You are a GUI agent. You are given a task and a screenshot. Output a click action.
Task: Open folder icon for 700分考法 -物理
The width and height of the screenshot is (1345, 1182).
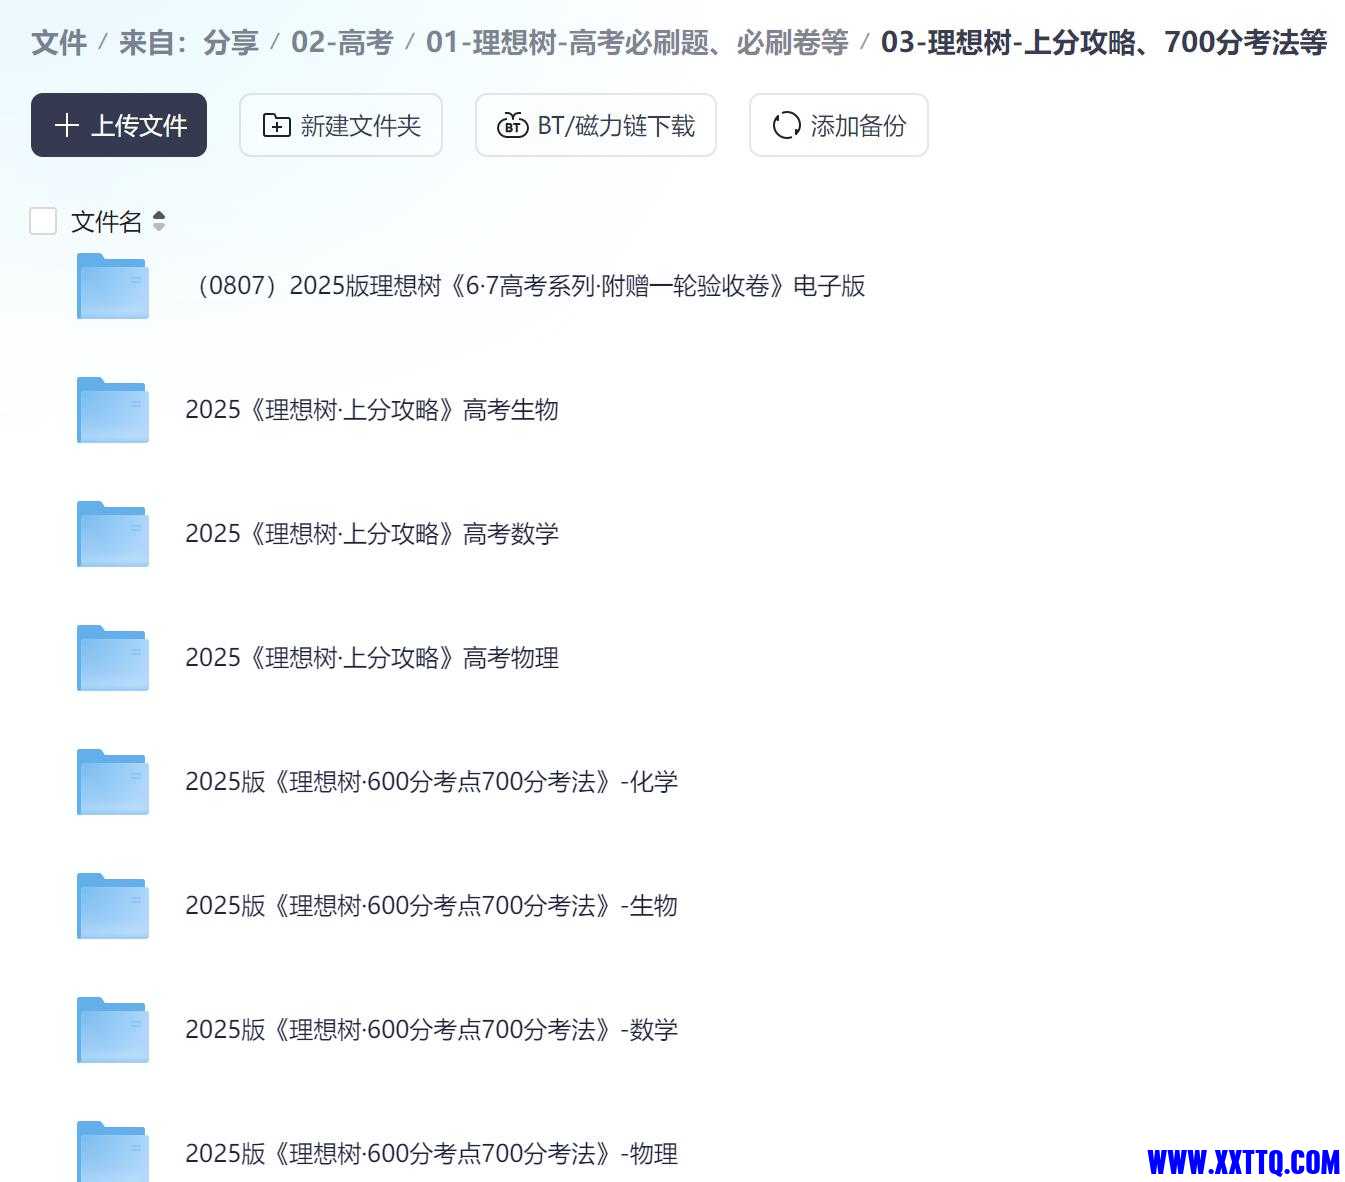tap(113, 1152)
